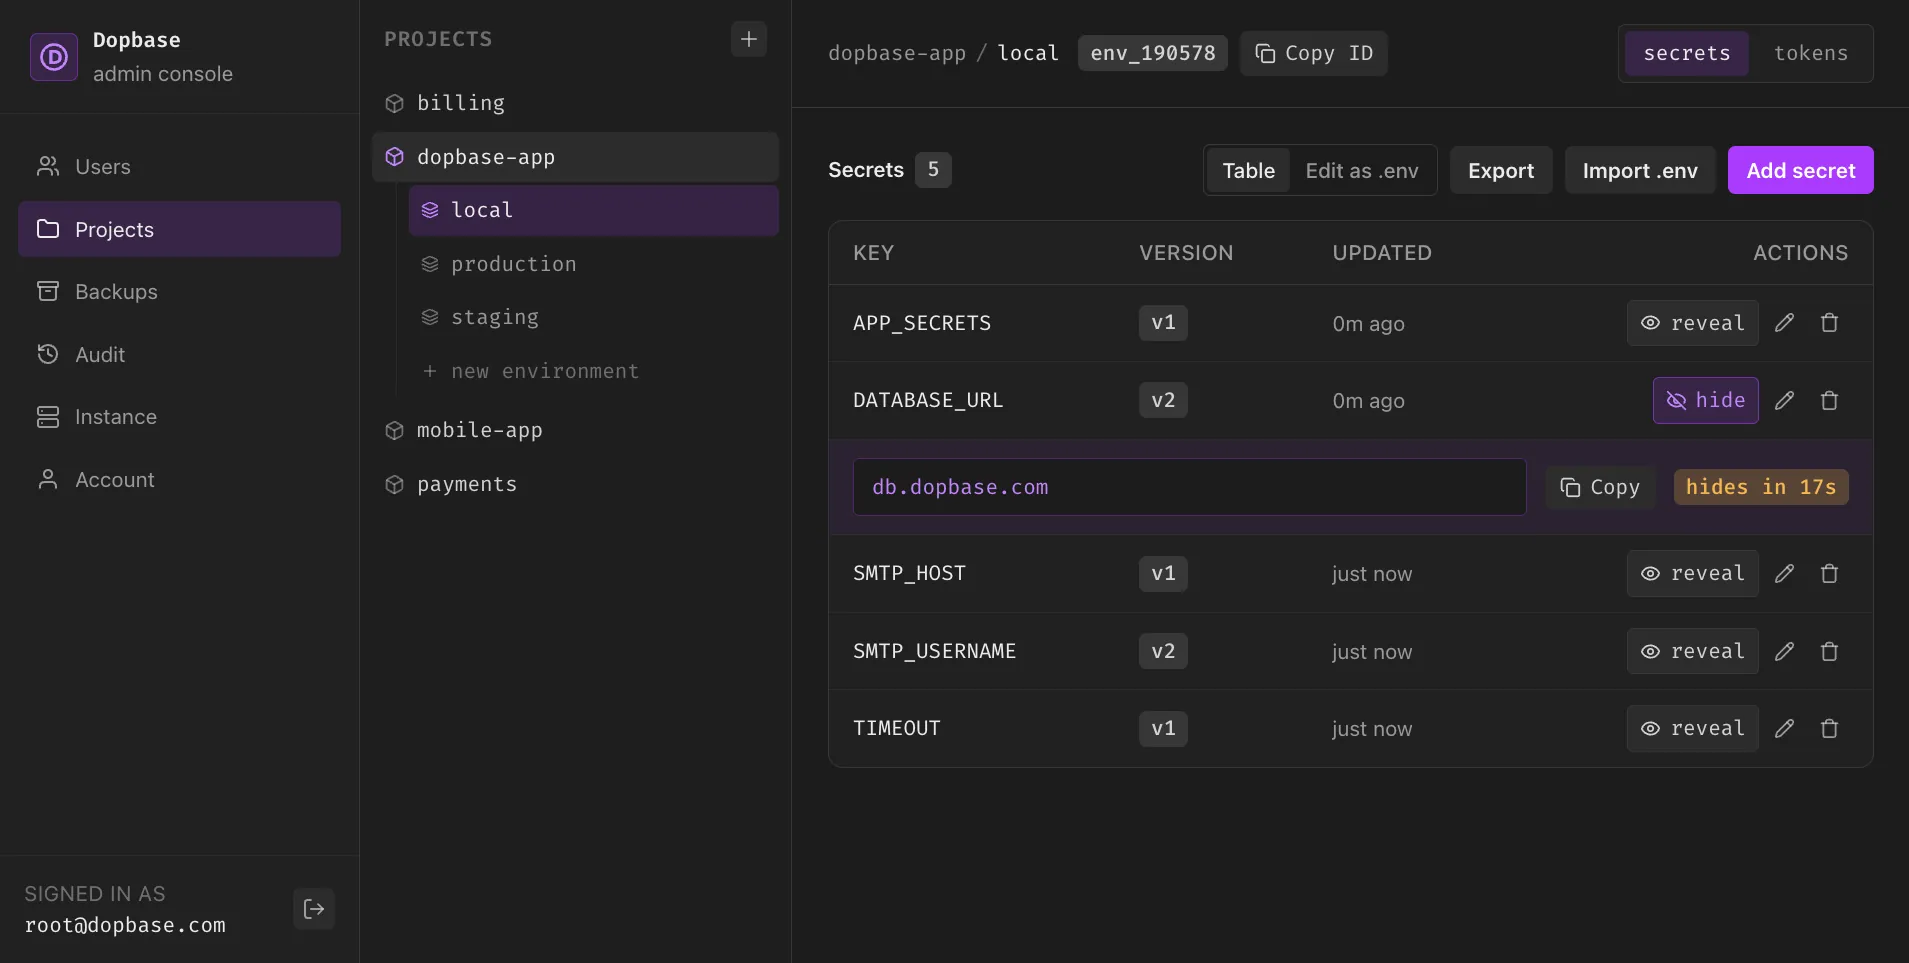1909x963 pixels.
Task: Delete the SMTP_HOST secret
Action: 1829,574
